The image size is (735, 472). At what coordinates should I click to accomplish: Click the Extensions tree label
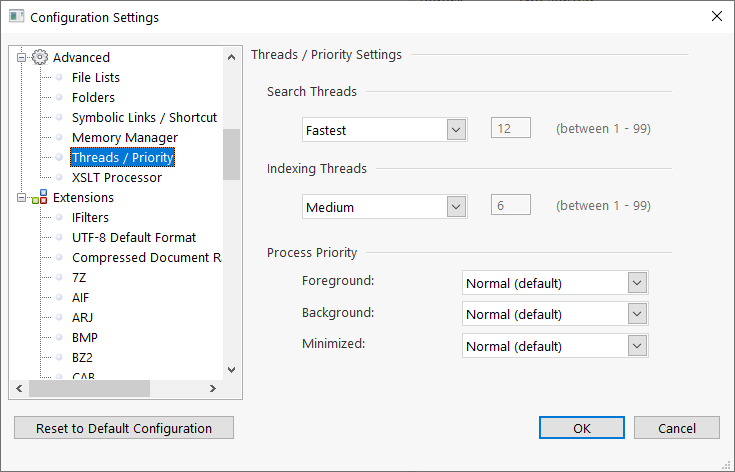83,197
